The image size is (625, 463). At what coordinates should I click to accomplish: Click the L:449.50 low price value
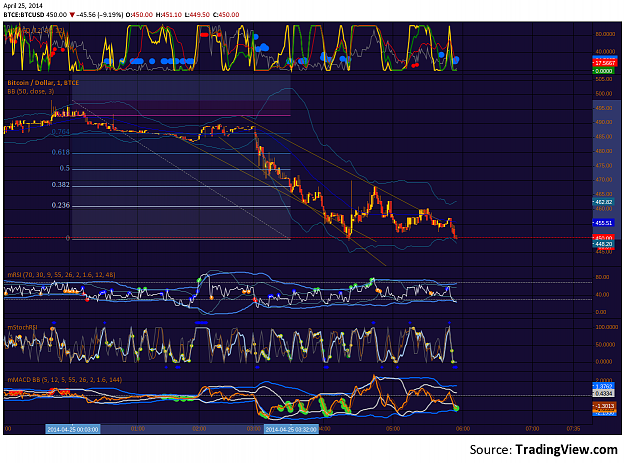[197, 15]
